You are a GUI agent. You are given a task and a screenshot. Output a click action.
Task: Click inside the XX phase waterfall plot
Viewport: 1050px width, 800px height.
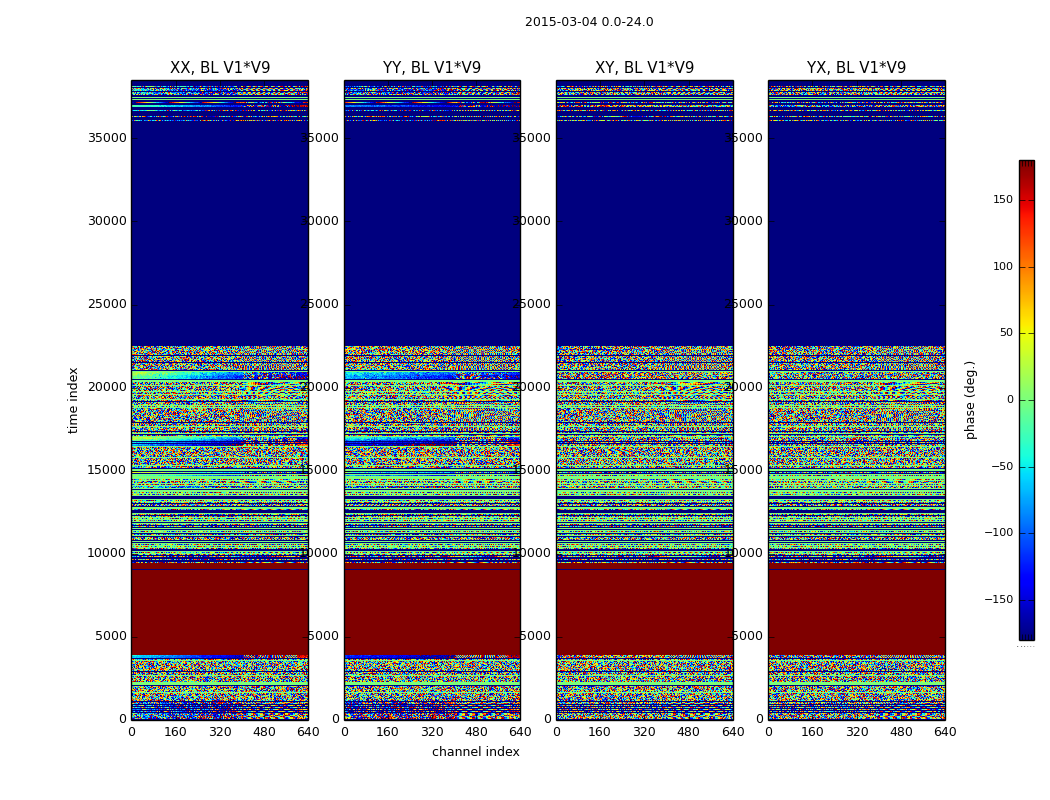coord(220,400)
